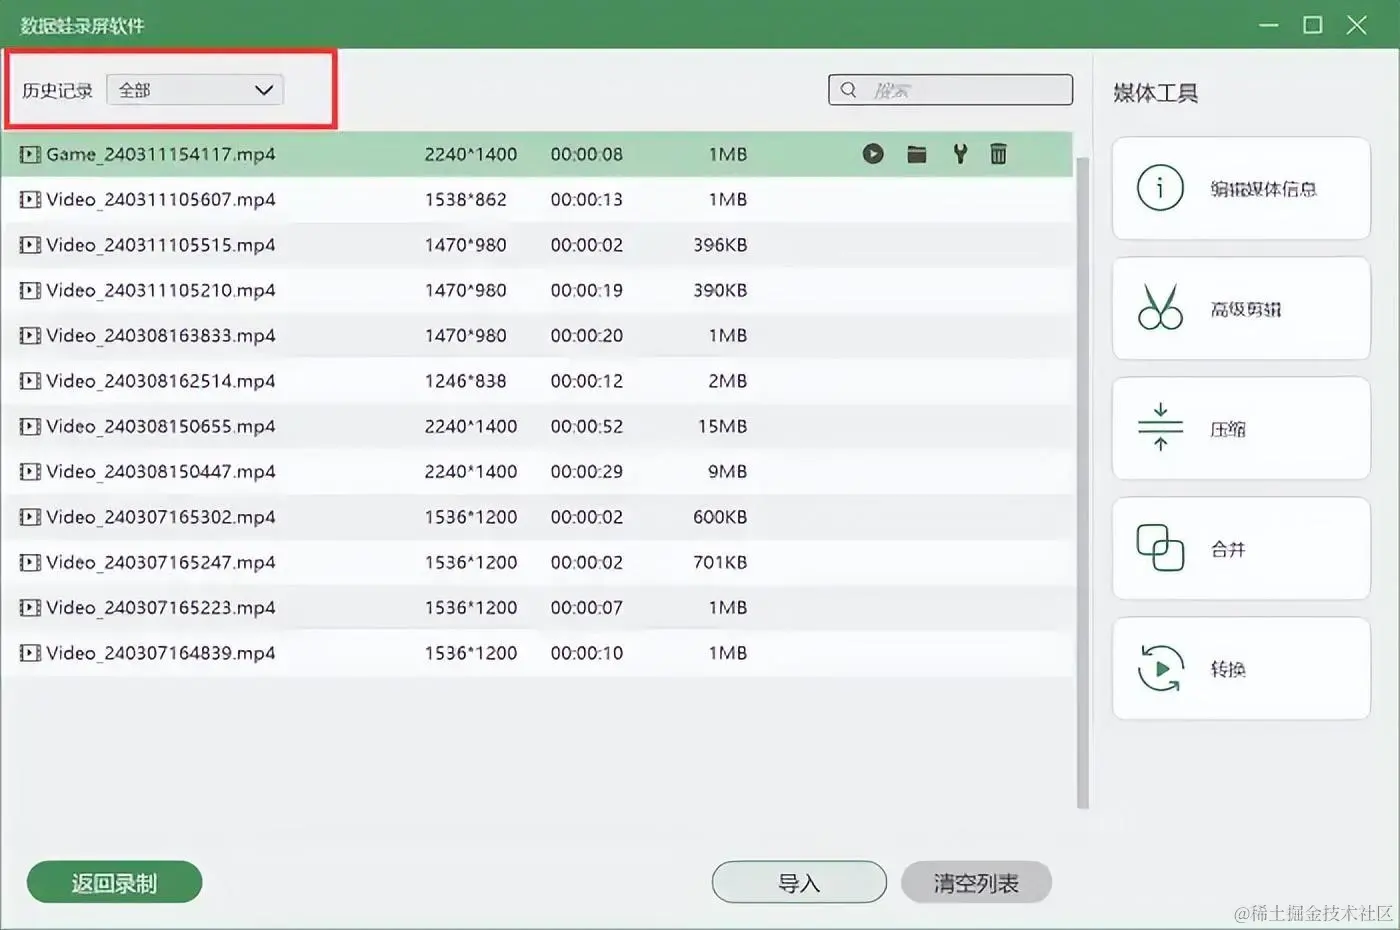Click film icon of Video_240307164839.mp4
This screenshot has height=930, width=1400.
coord(30,653)
